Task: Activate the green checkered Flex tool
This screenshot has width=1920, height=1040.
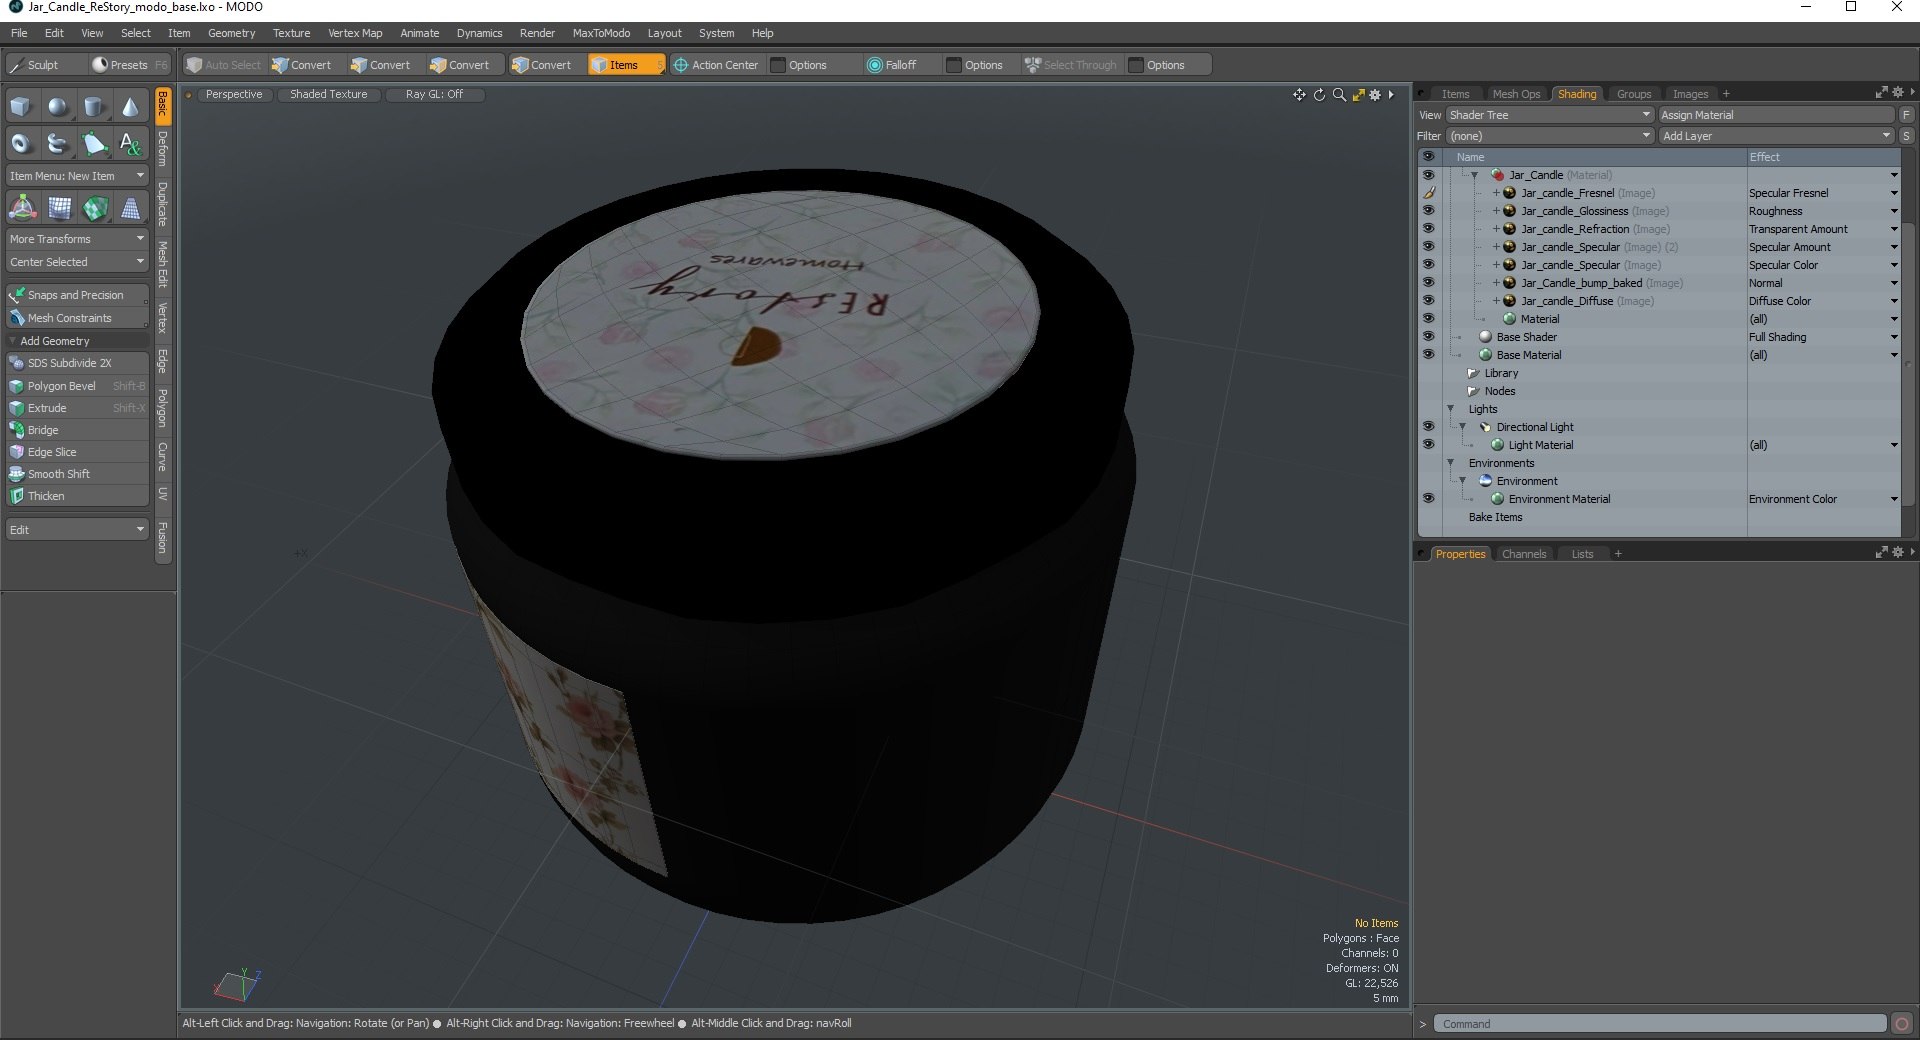Action: (95, 208)
